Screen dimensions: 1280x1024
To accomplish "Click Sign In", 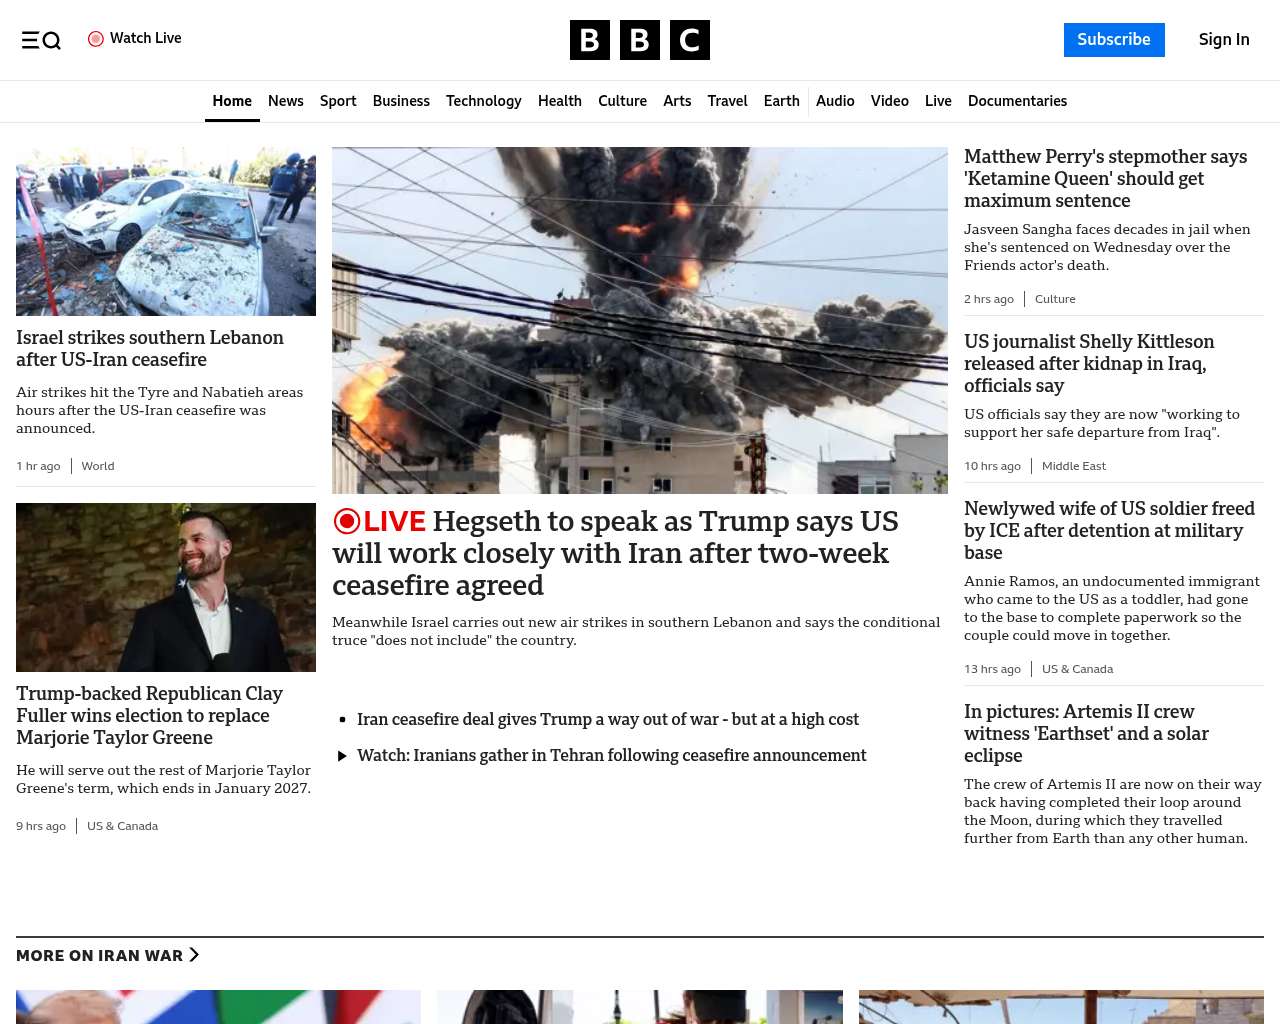I will click(x=1223, y=40).
